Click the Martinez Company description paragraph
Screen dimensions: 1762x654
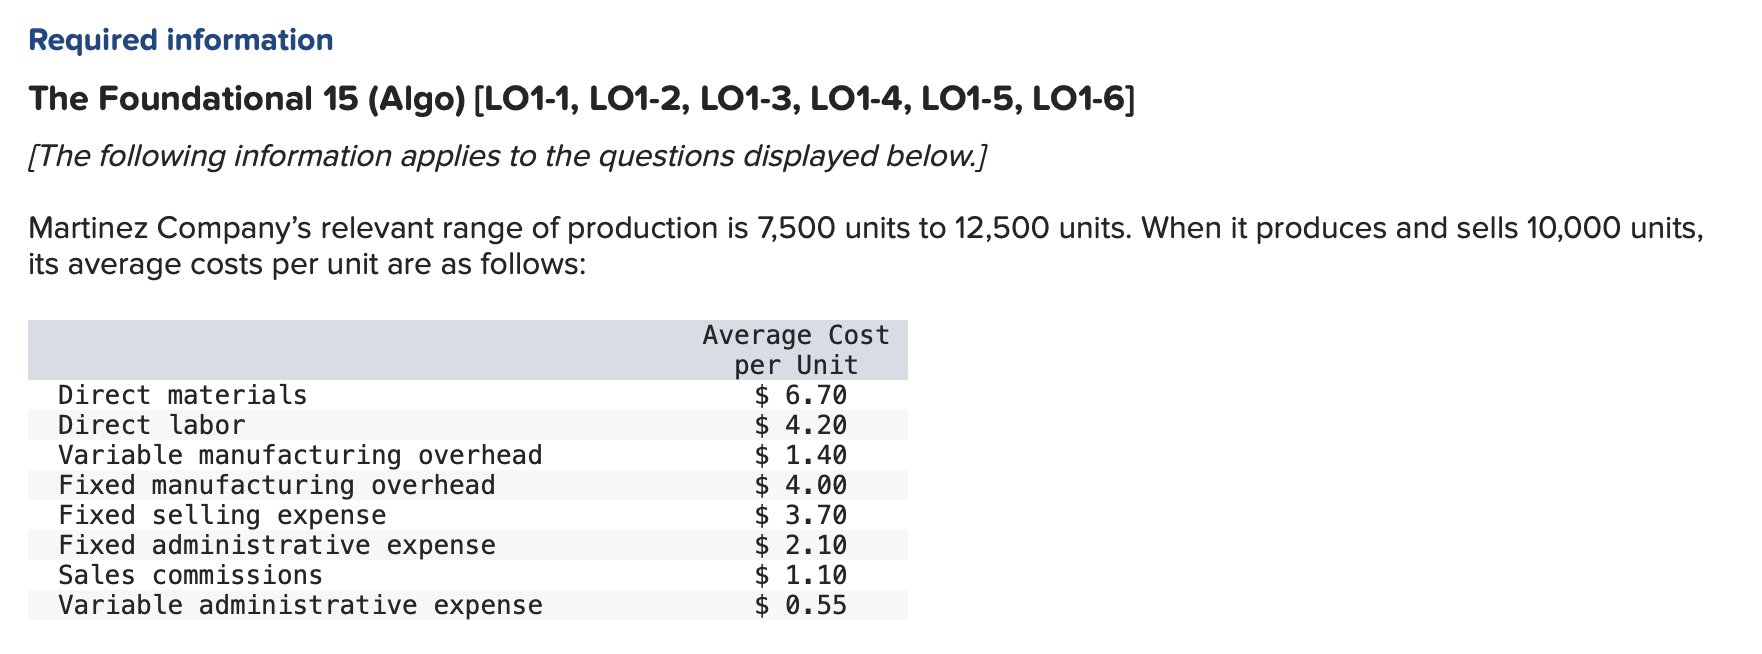[866, 246]
